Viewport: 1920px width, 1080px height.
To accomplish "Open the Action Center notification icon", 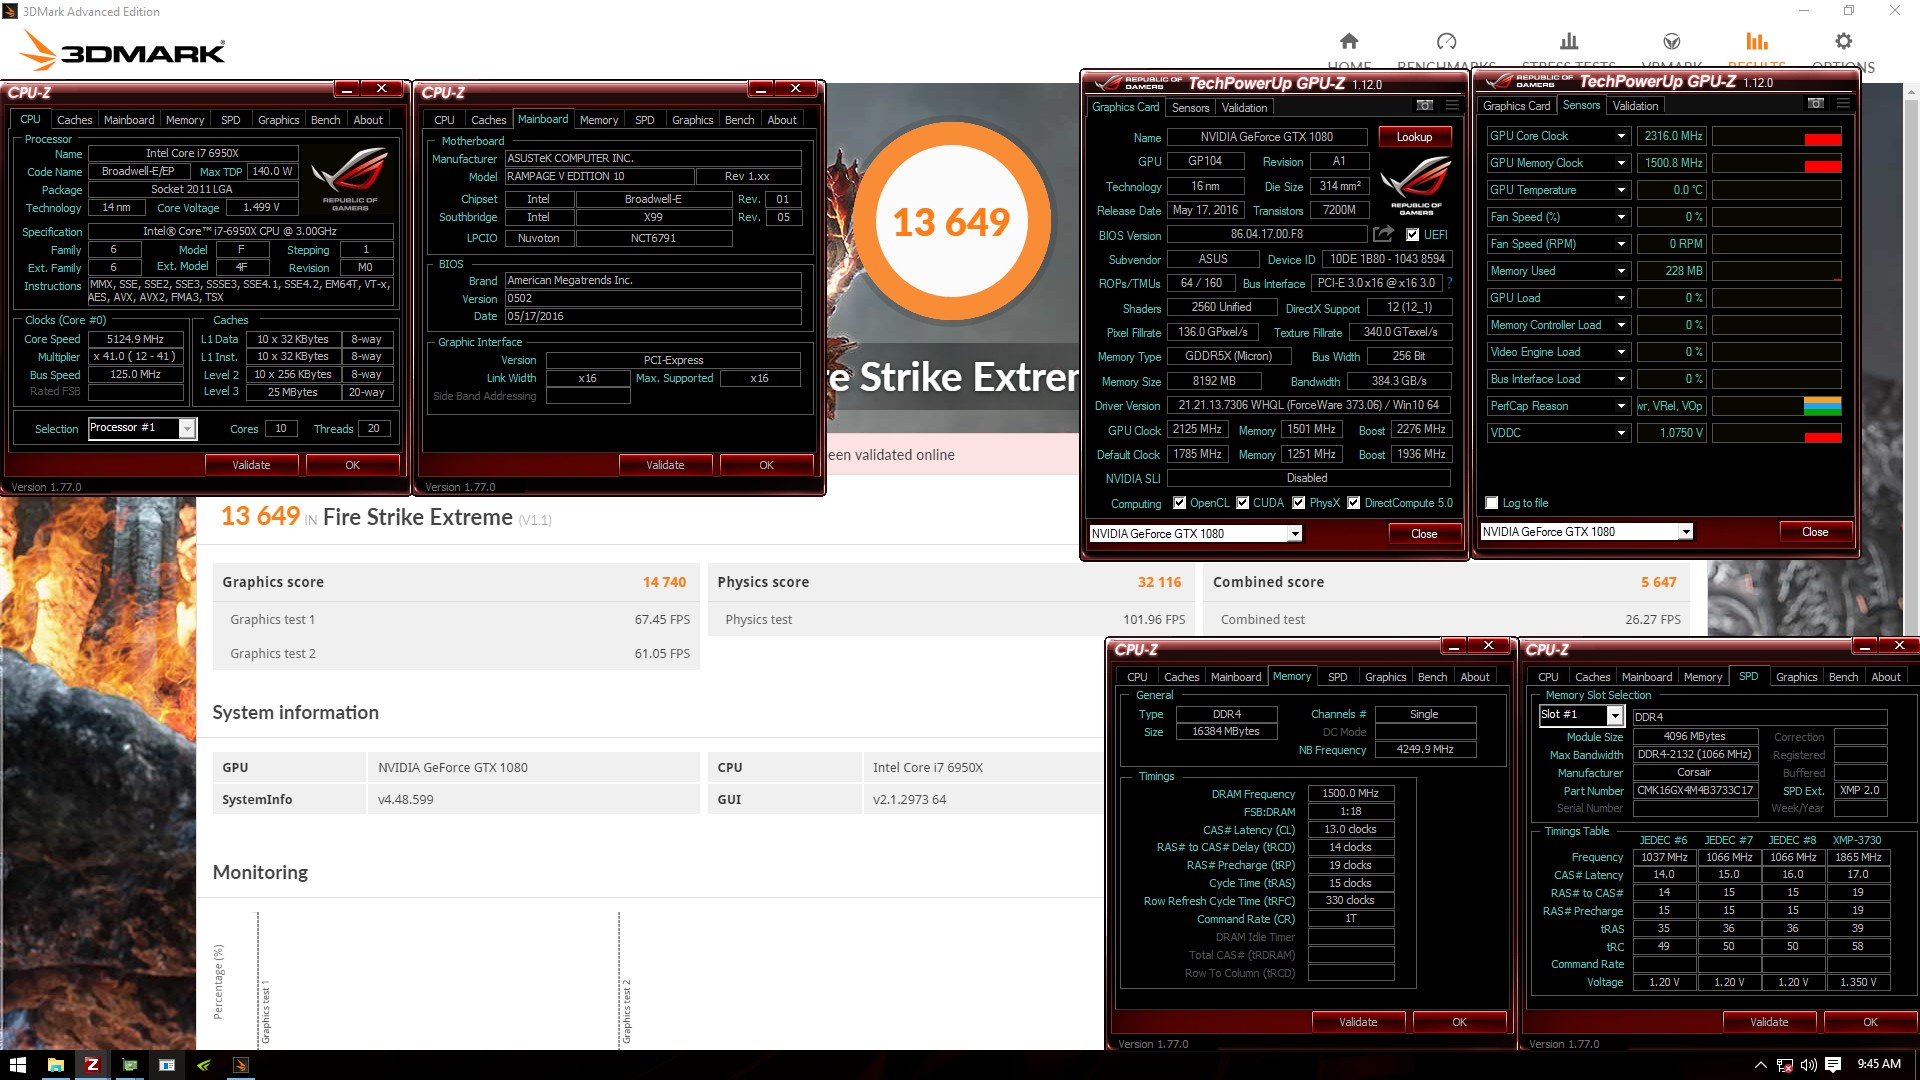I will 1833,1065.
